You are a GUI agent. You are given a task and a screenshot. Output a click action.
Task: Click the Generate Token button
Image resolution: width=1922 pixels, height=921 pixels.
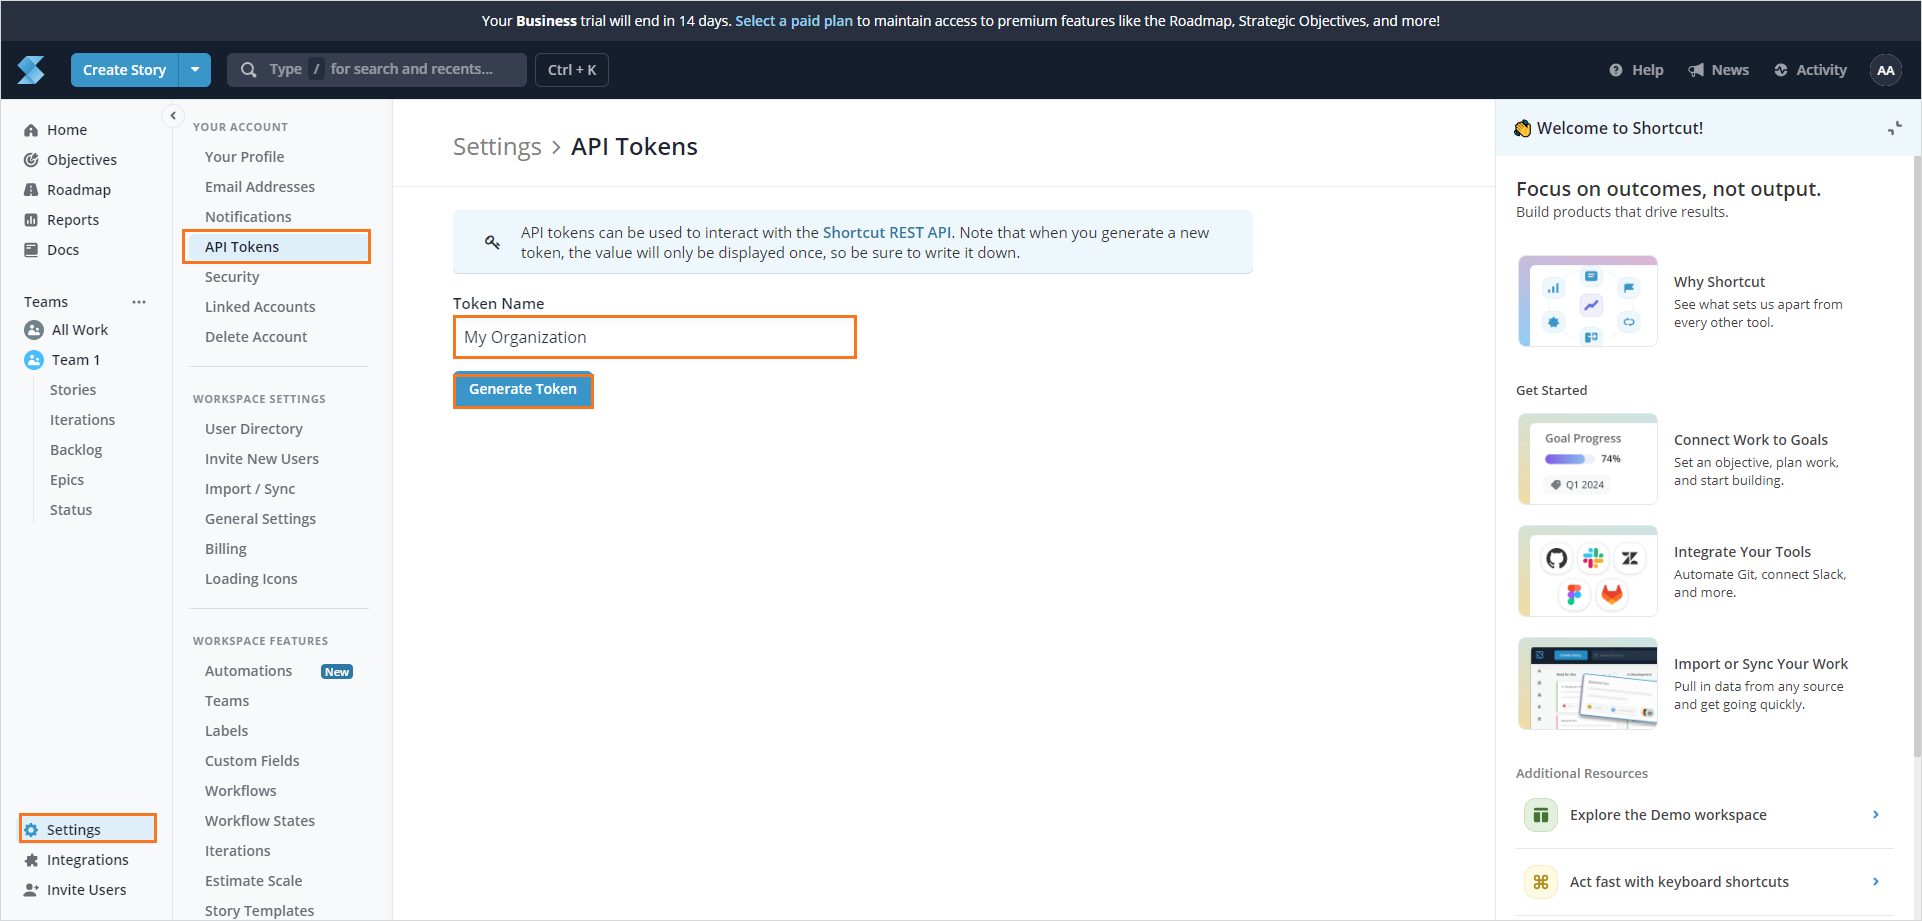point(523,389)
